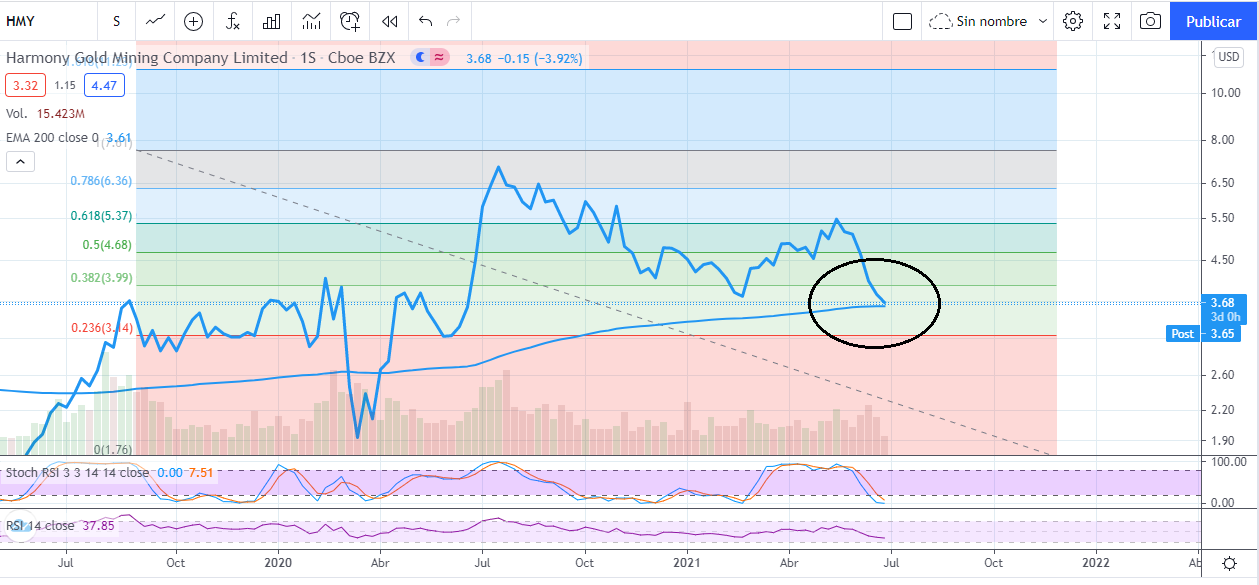
Task: Expand the Sin nombre layout dropdown arrow
Action: click(1042, 21)
